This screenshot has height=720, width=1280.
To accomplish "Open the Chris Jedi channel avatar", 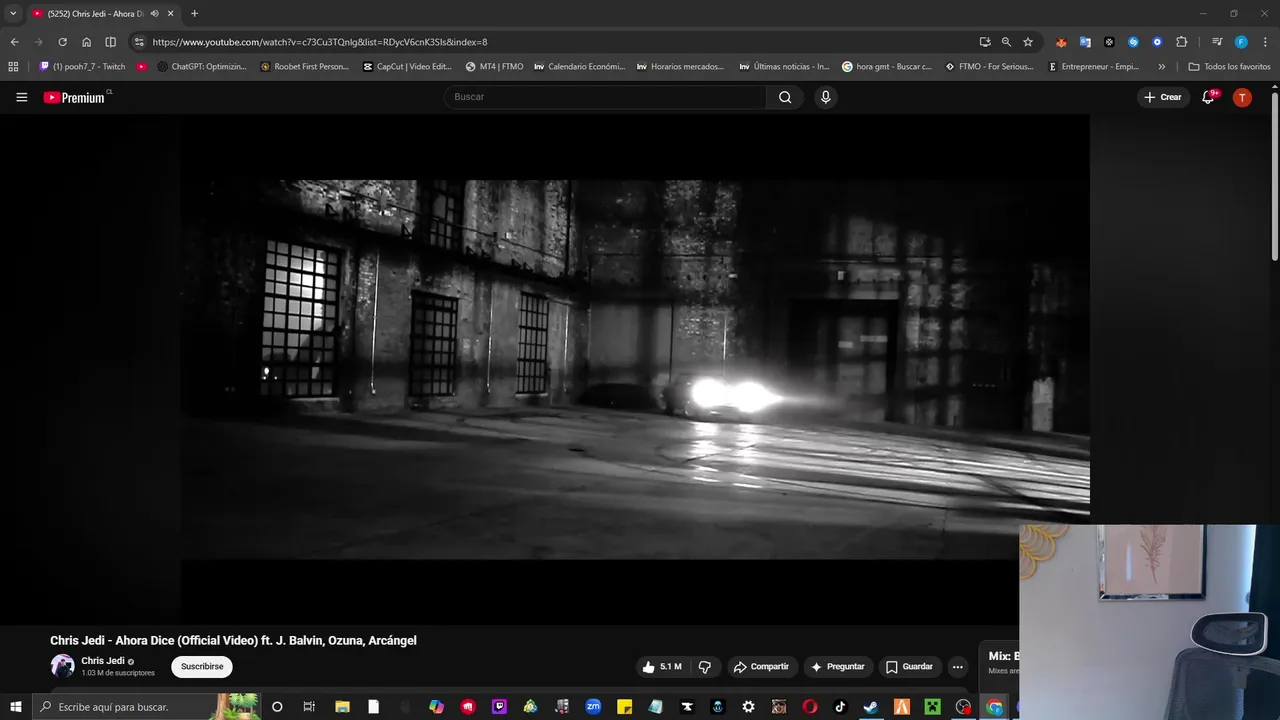I will coord(62,666).
